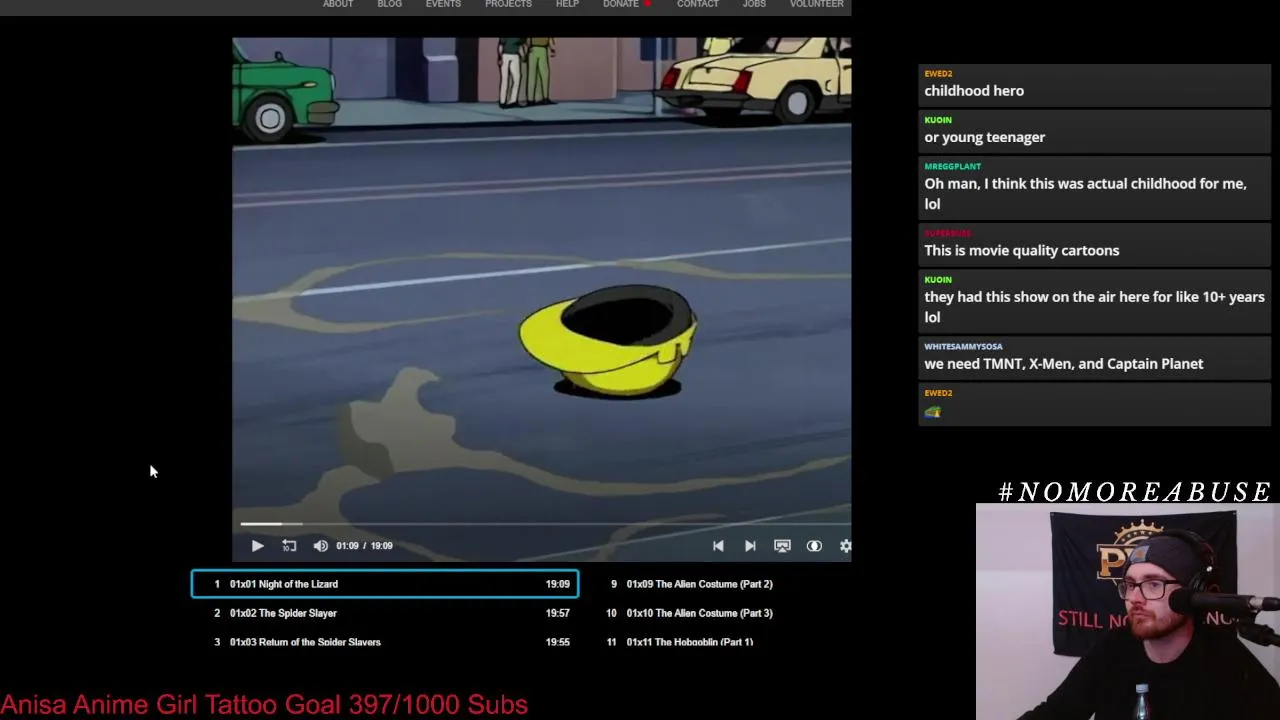Click chat message "This is movie quality cartoons"

coord(1022,251)
